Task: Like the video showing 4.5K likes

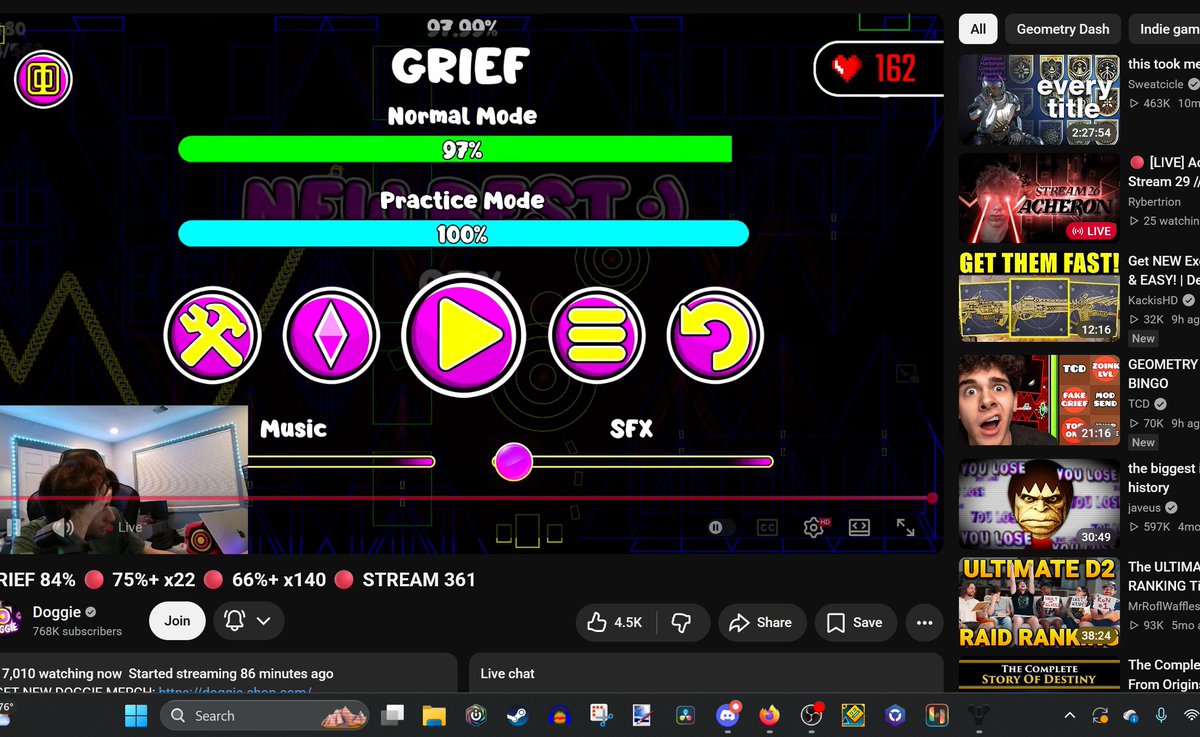Action: (615, 622)
